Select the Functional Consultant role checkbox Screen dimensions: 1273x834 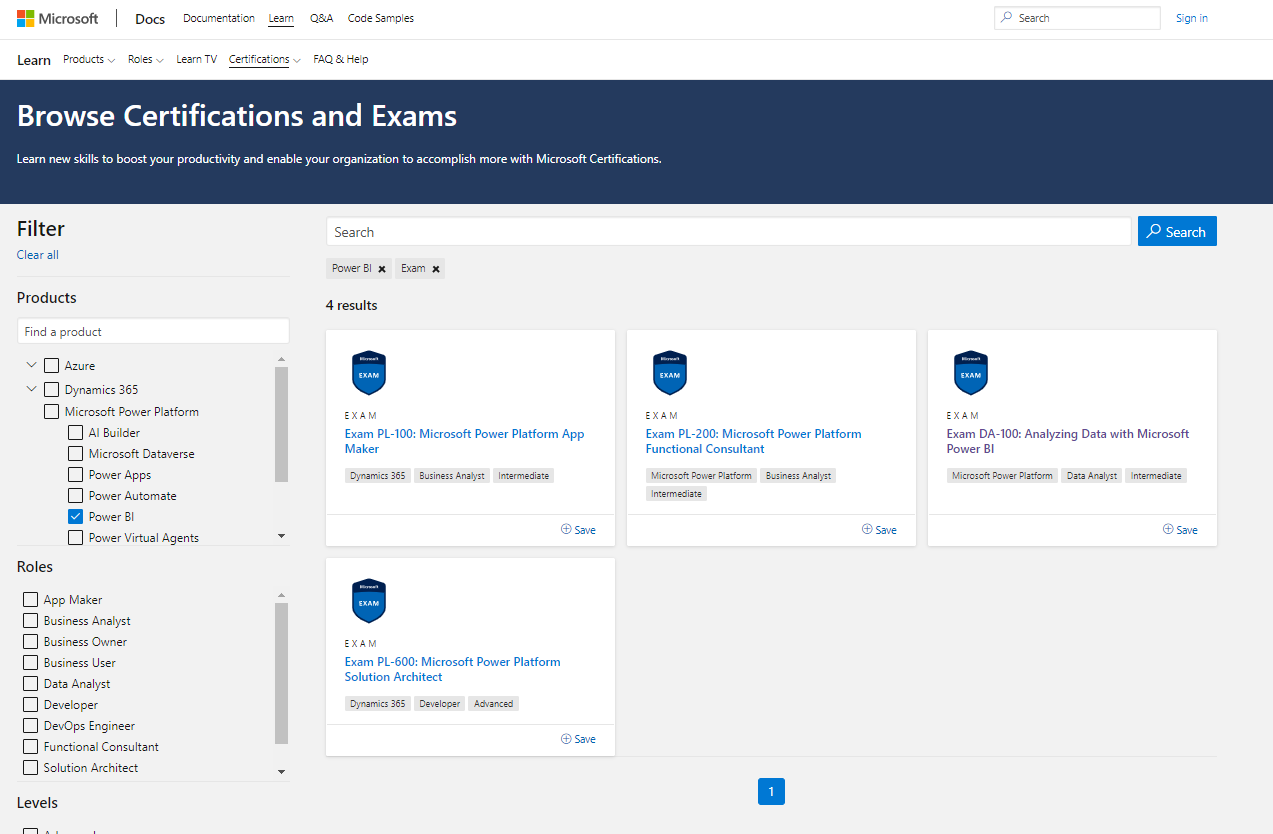coord(31,747)
